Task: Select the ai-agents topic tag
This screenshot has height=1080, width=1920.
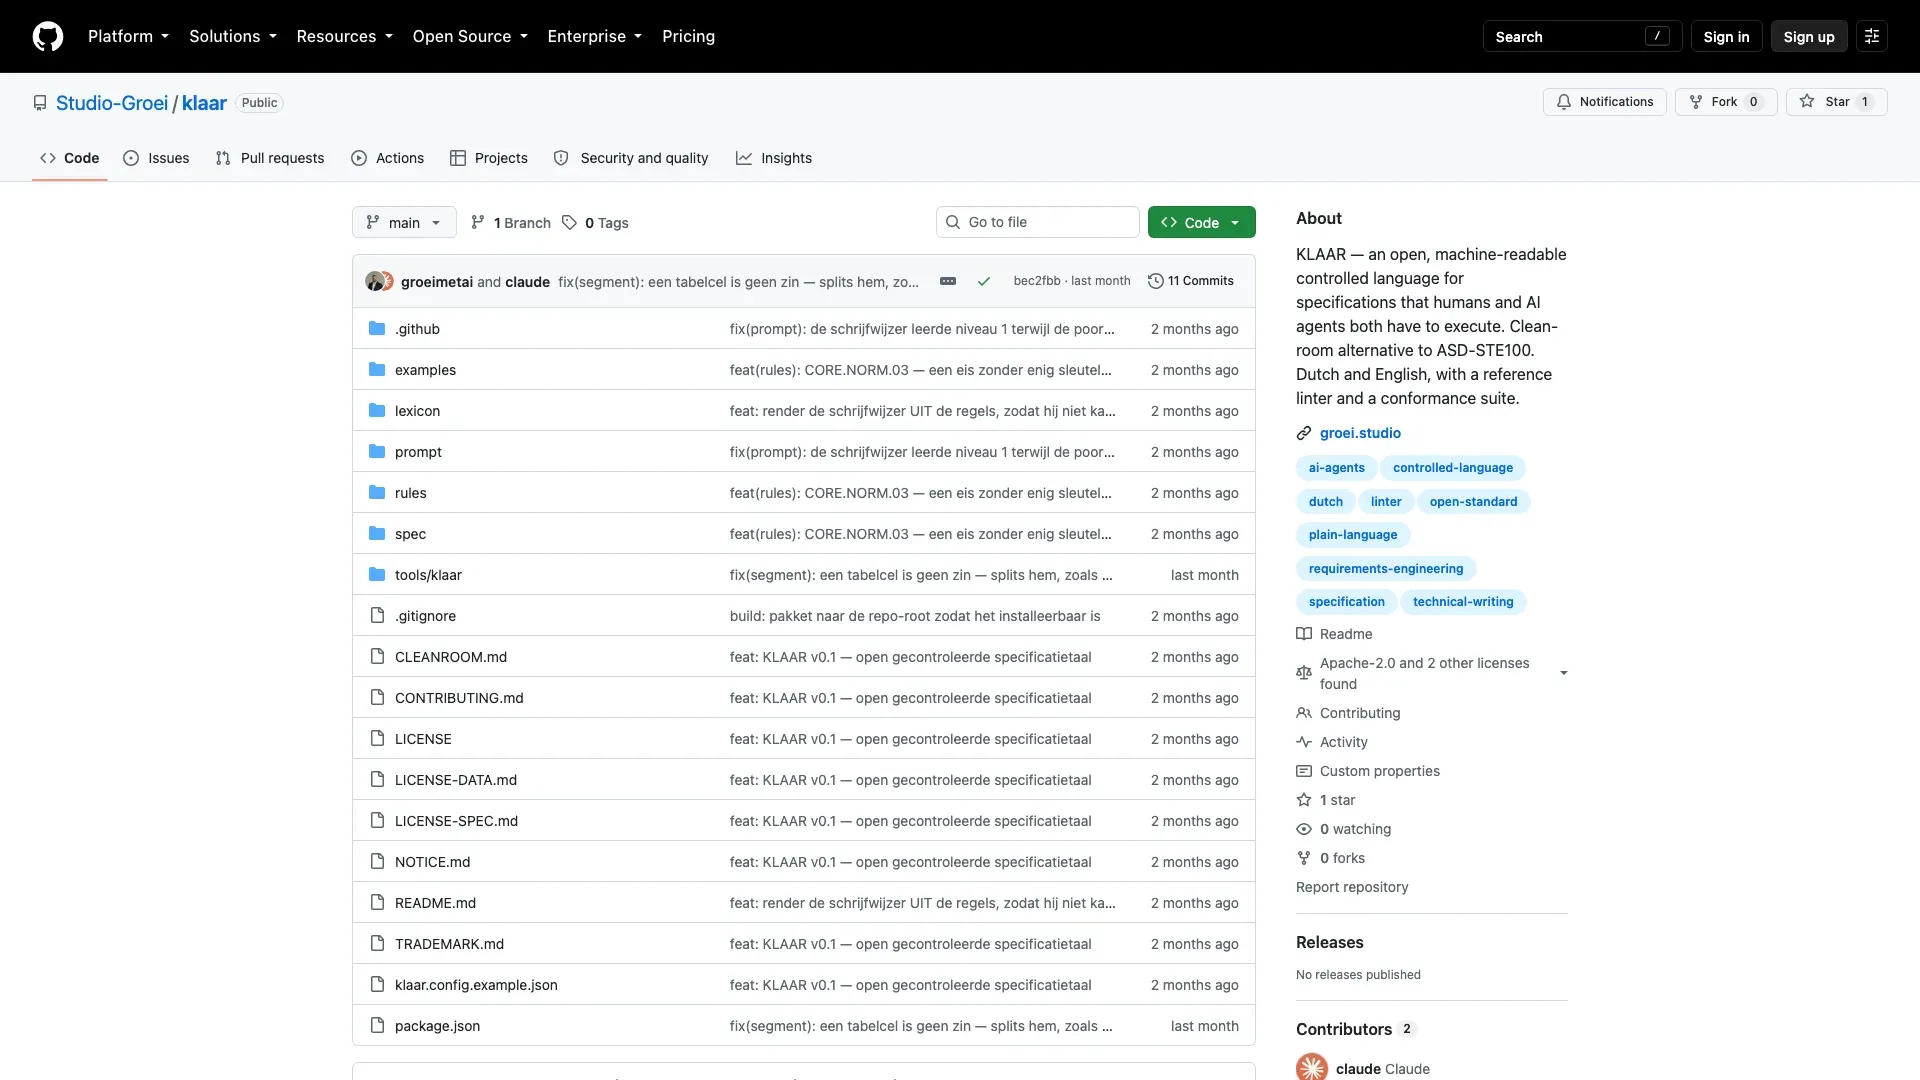Action: (1336, 468)
